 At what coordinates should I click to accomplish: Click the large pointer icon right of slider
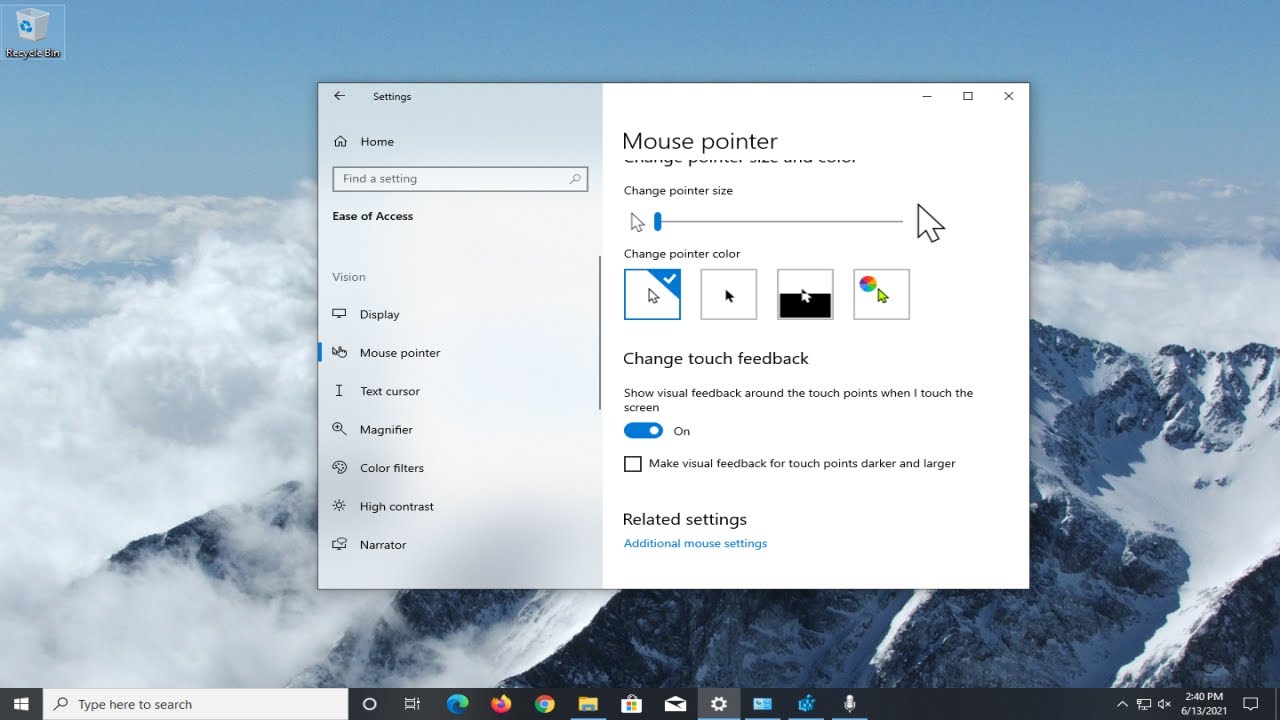930,223
